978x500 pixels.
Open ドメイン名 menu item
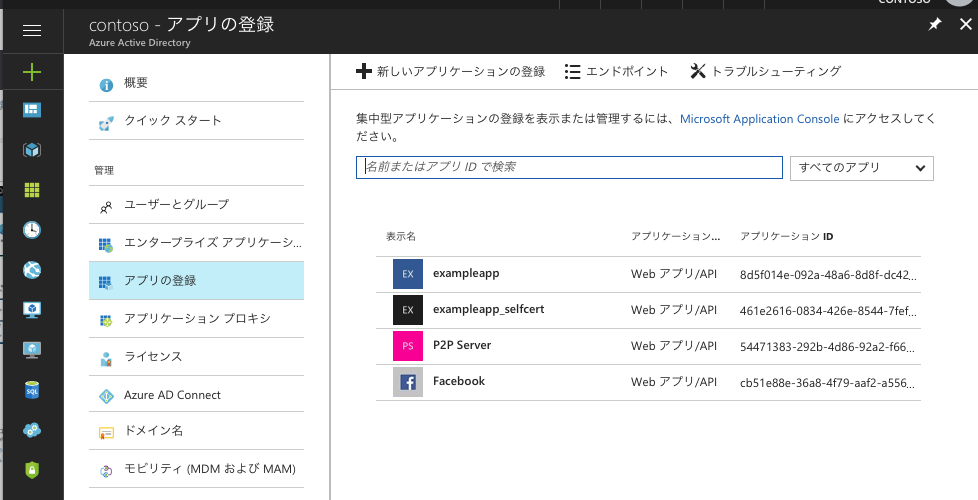pyautogui.click(x=196, y=431)
